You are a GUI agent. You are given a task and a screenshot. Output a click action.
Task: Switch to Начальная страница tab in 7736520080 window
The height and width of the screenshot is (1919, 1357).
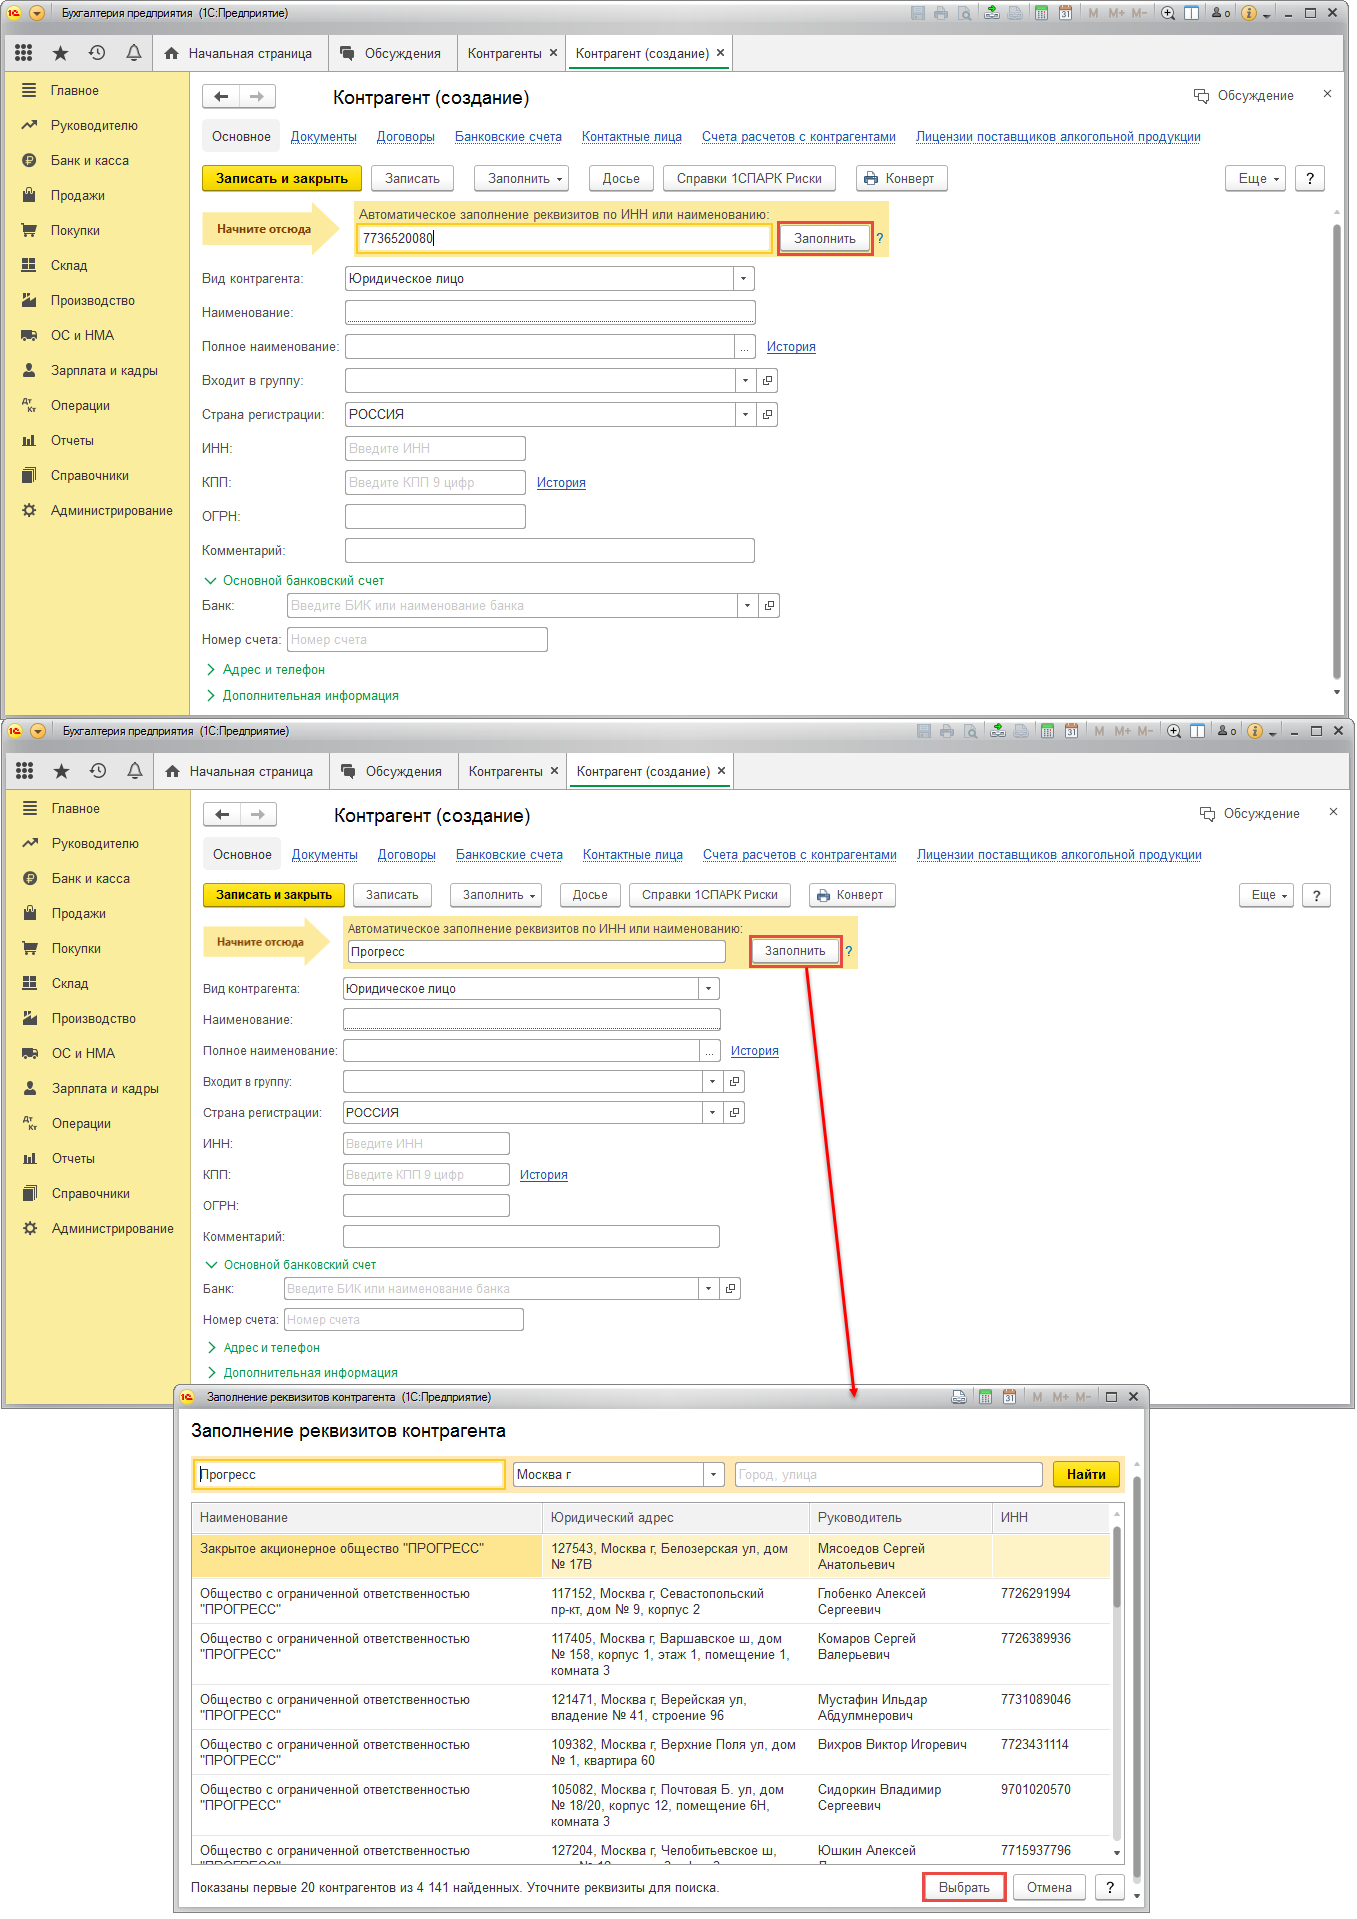238,53
